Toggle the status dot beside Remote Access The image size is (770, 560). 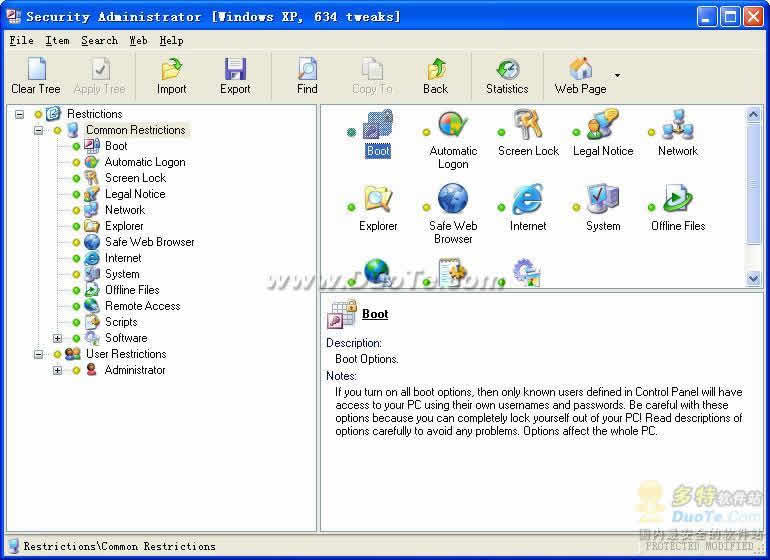(x=76, y=306)
